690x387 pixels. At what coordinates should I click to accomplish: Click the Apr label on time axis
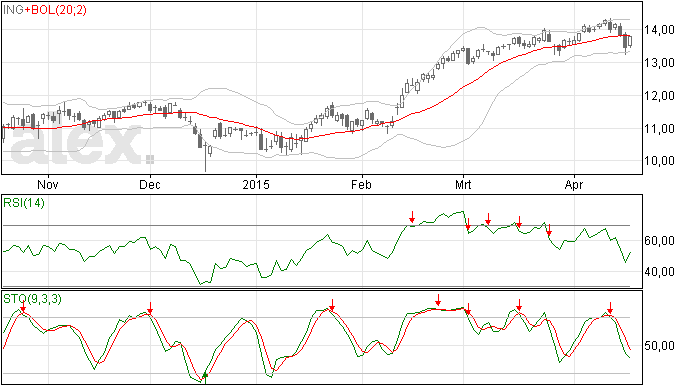pos(574,184)
